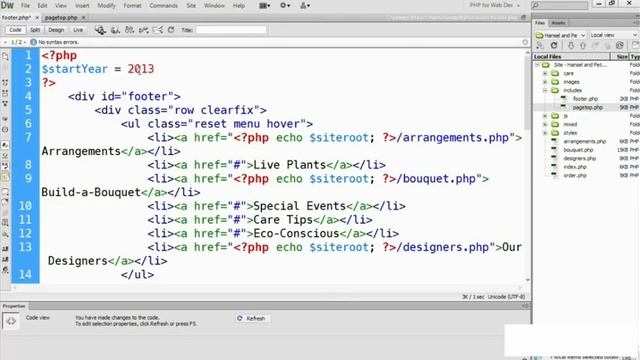Open the Insert menu
Viewport: 640px width, 360px height.
[x=82, y=6]
